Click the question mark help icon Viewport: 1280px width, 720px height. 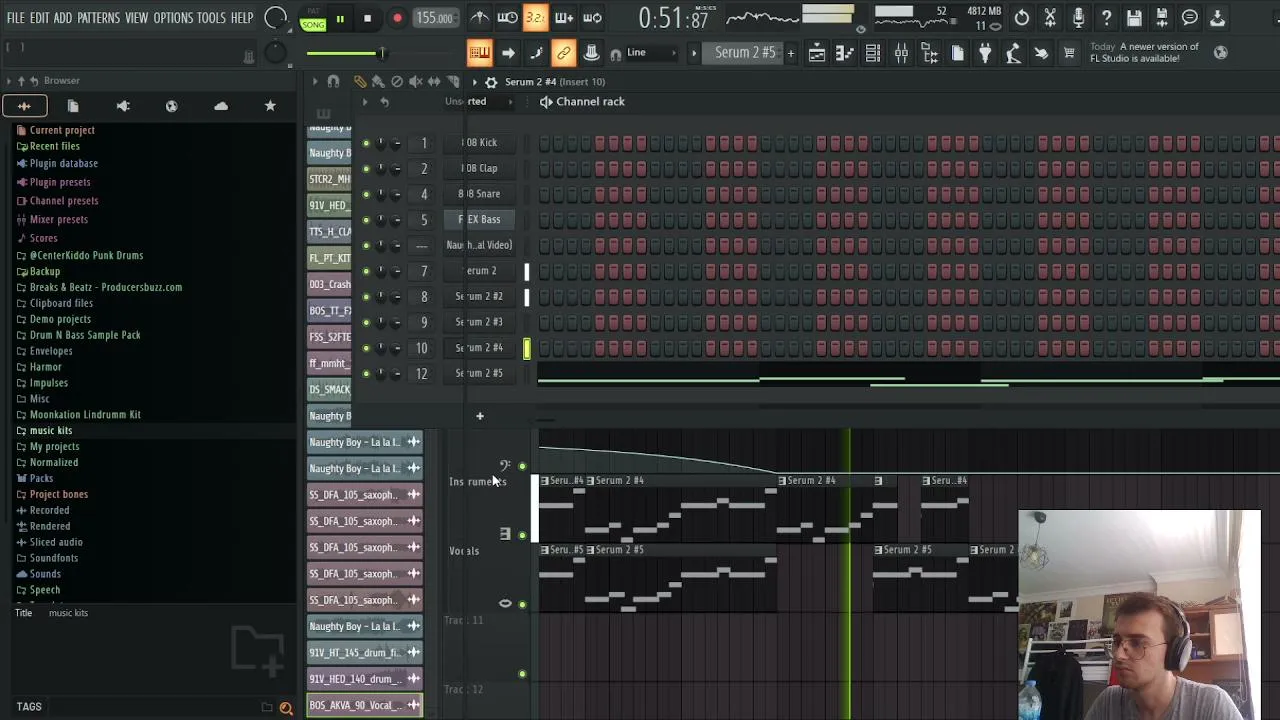(x=1106, y=17)
